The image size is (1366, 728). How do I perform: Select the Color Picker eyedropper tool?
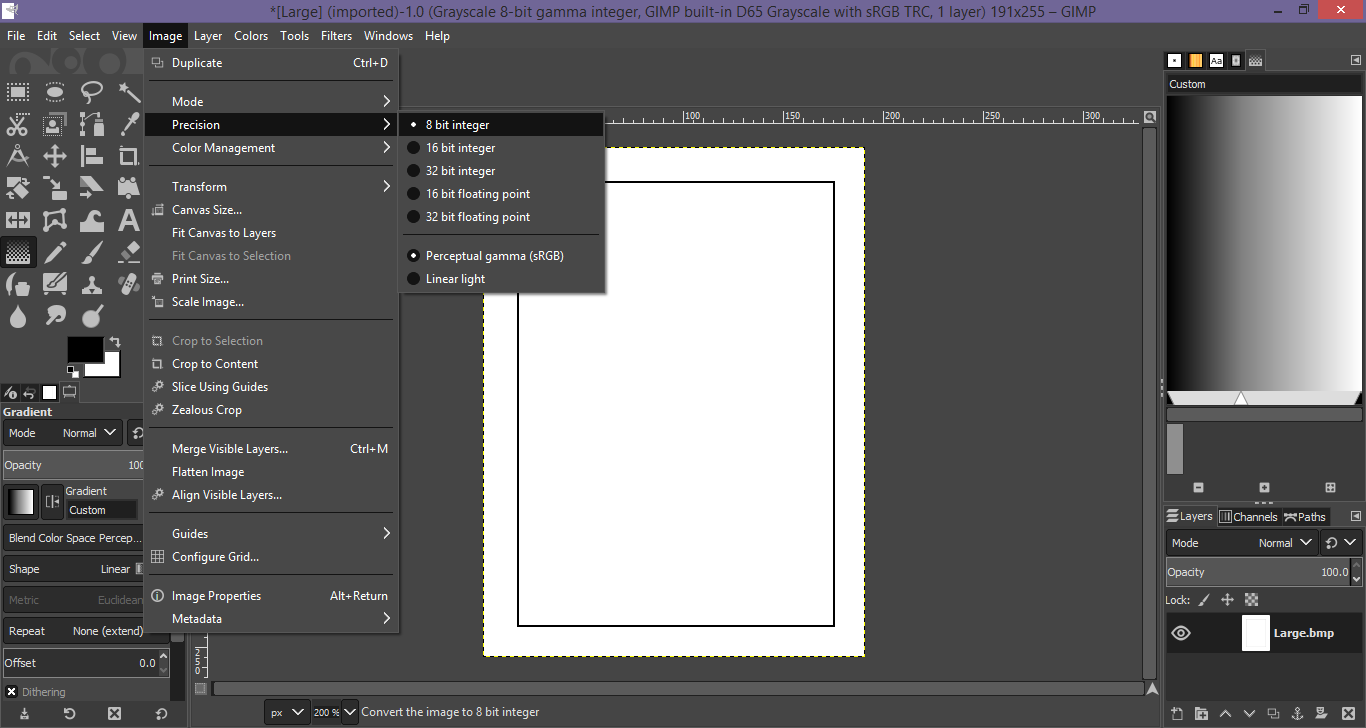129,125
